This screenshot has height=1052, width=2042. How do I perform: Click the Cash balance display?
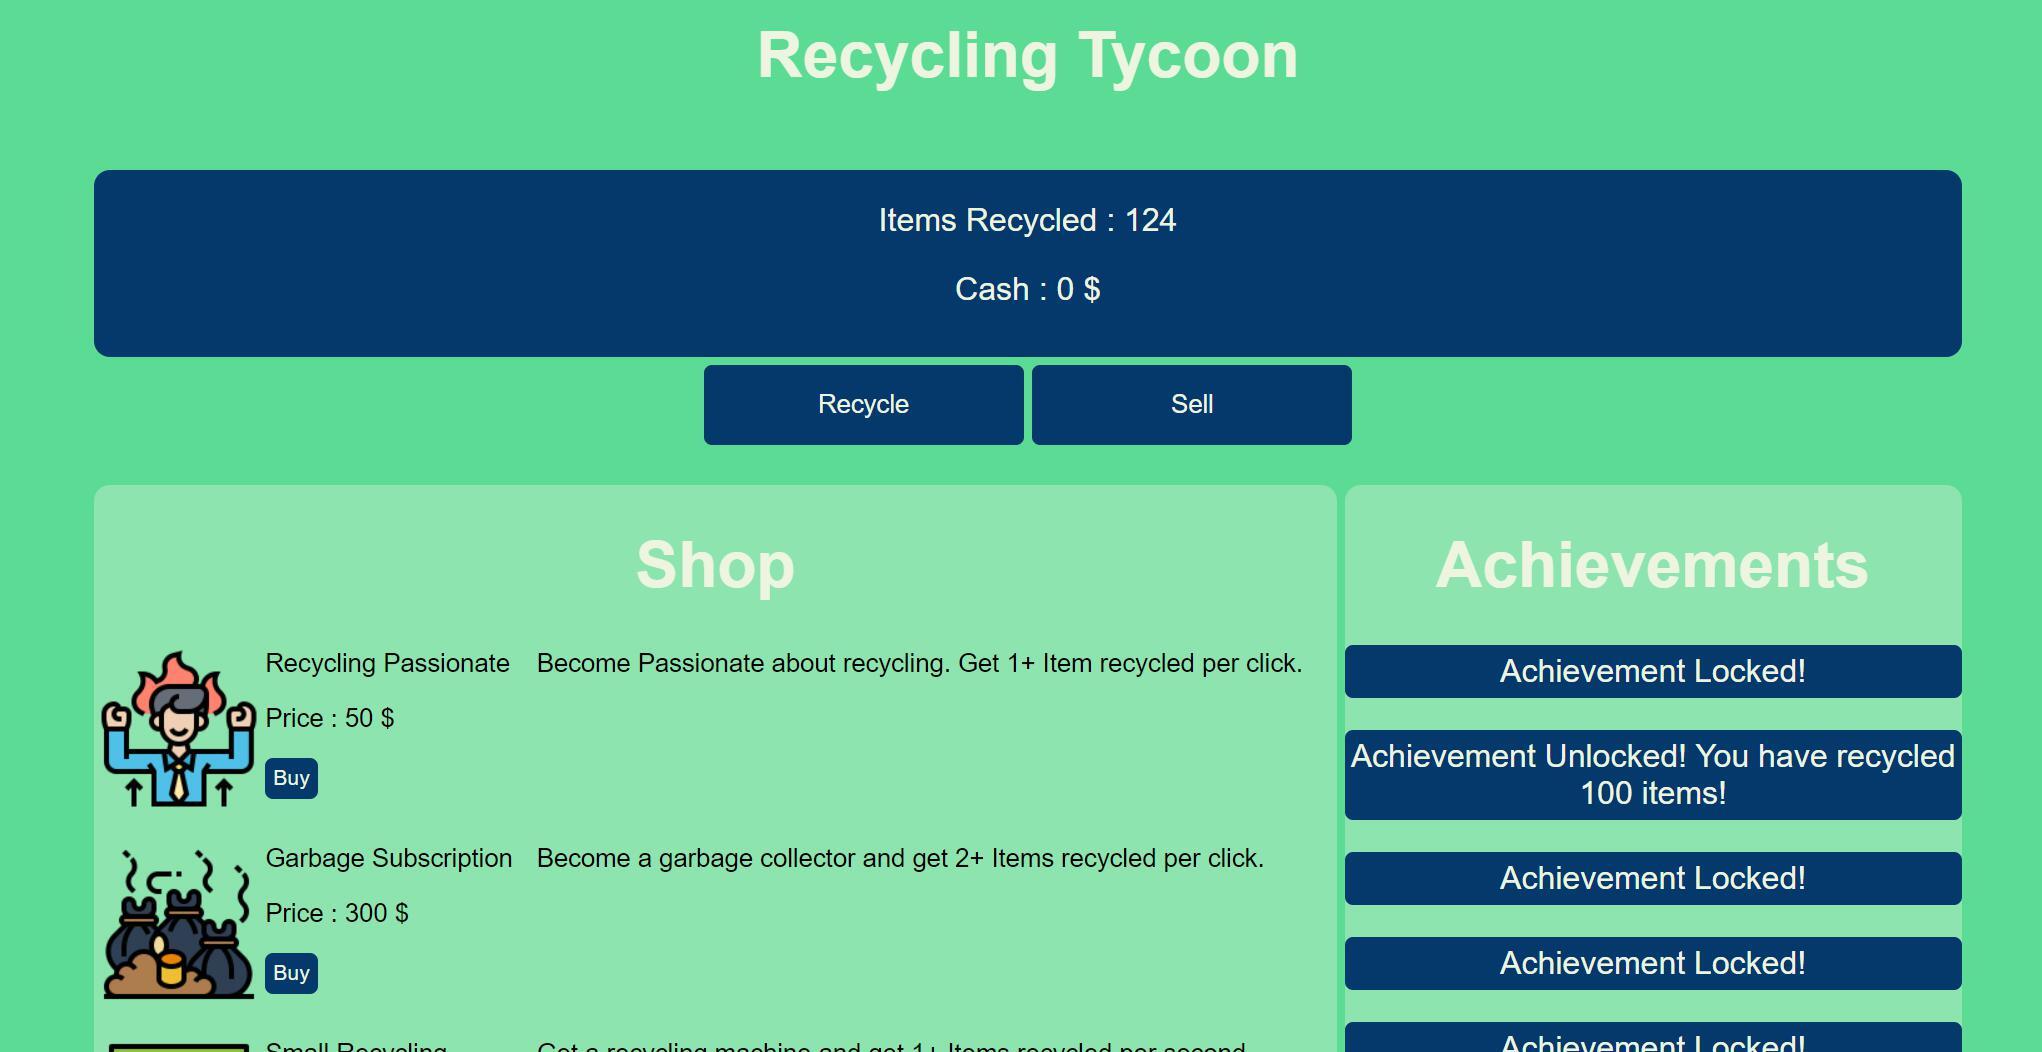pos(1027,290)
